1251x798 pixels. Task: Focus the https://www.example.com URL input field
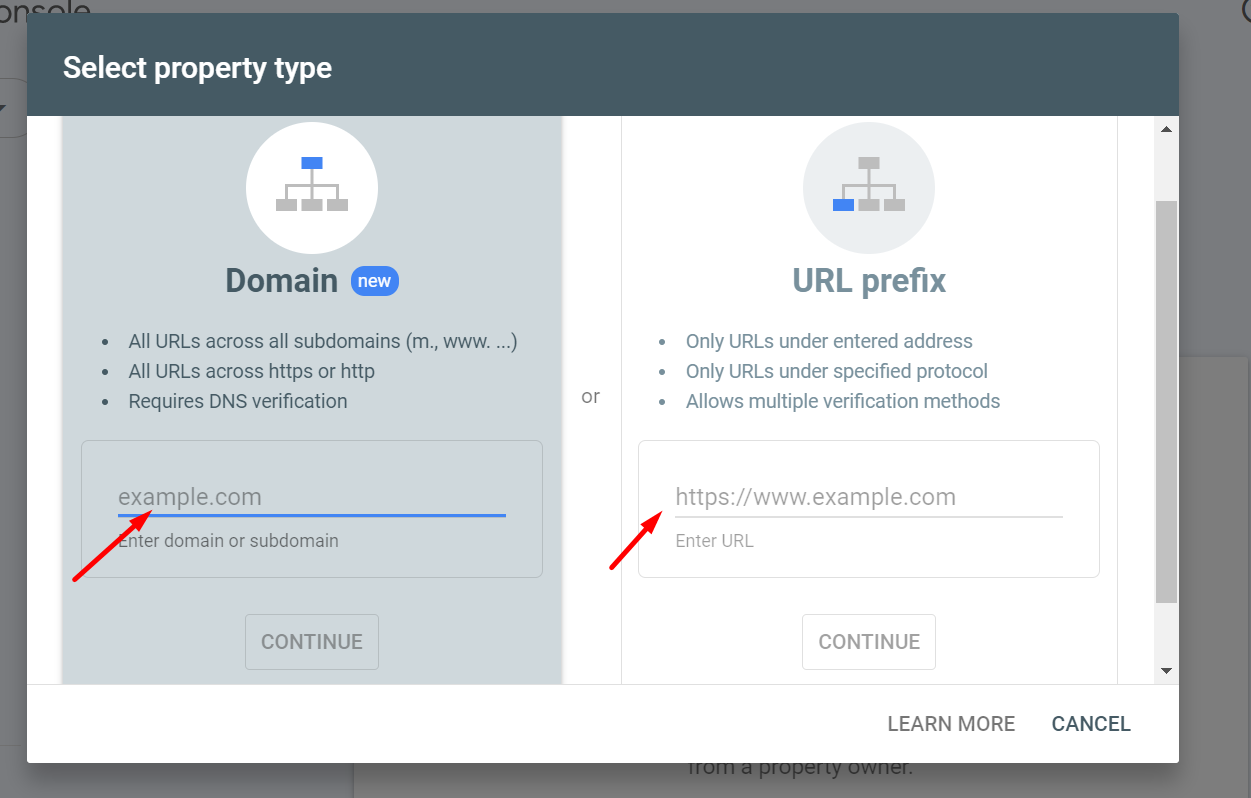point(869,497)
